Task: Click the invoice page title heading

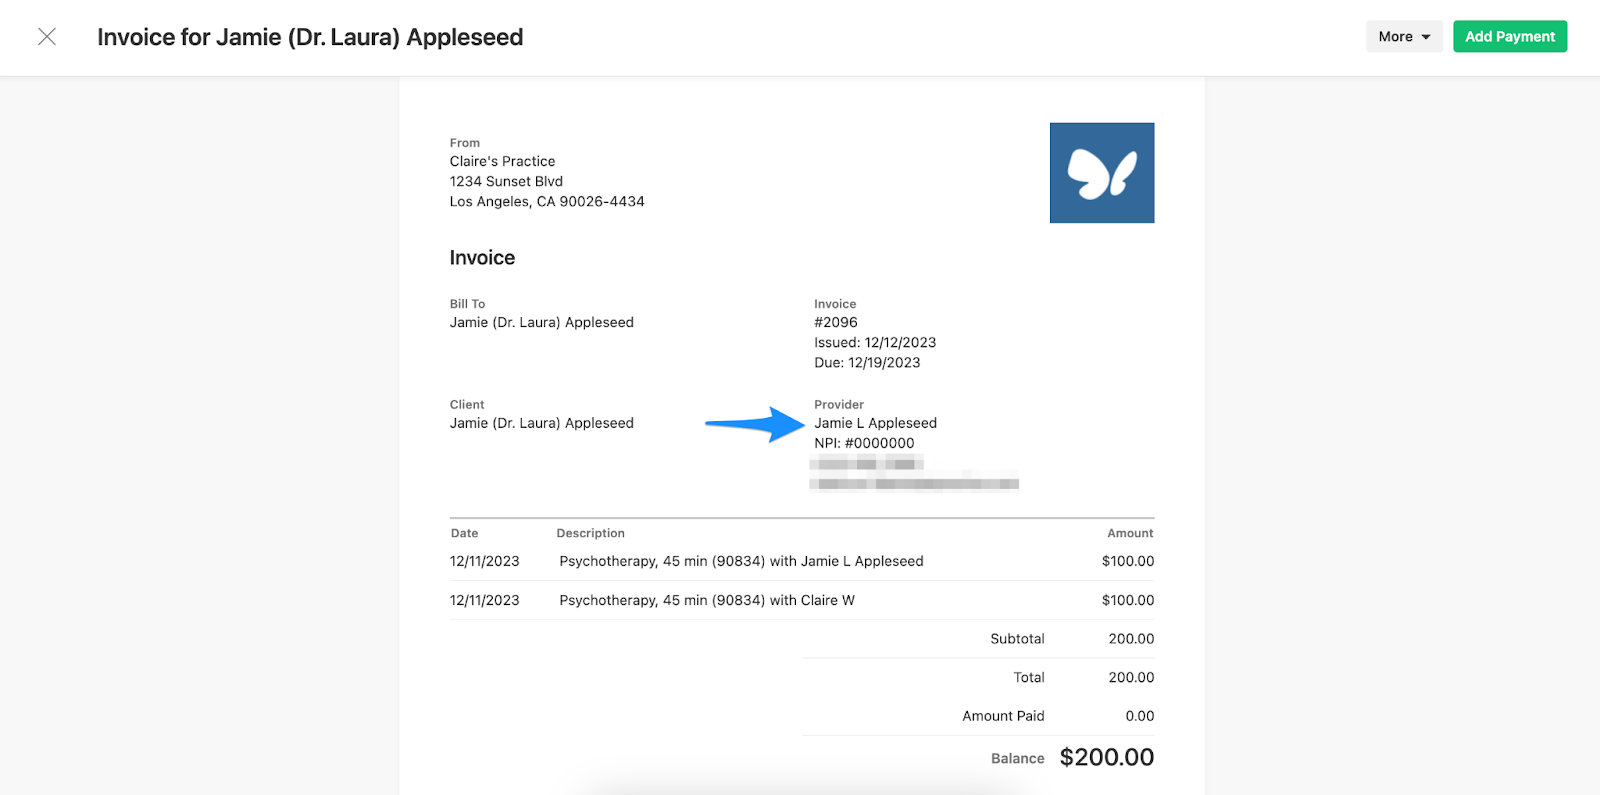Action: [310, 37]
